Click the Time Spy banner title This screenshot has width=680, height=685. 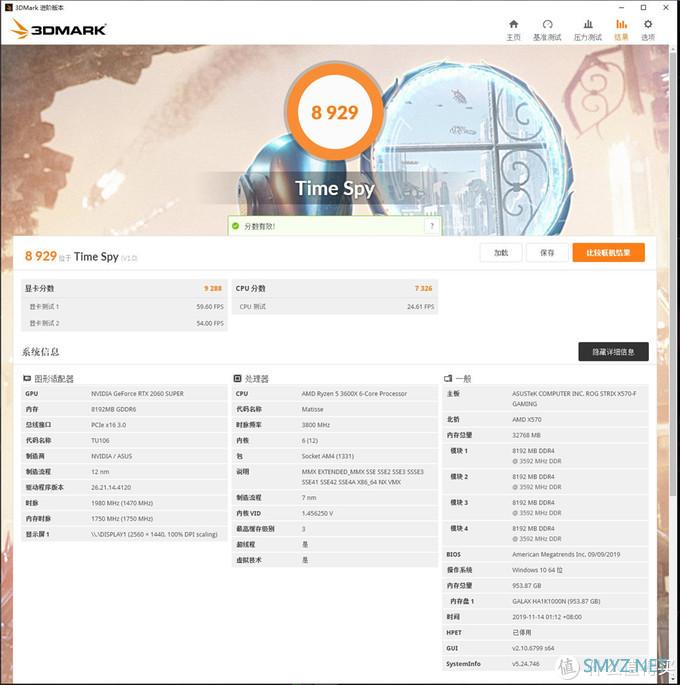click(x=335, y=188)
